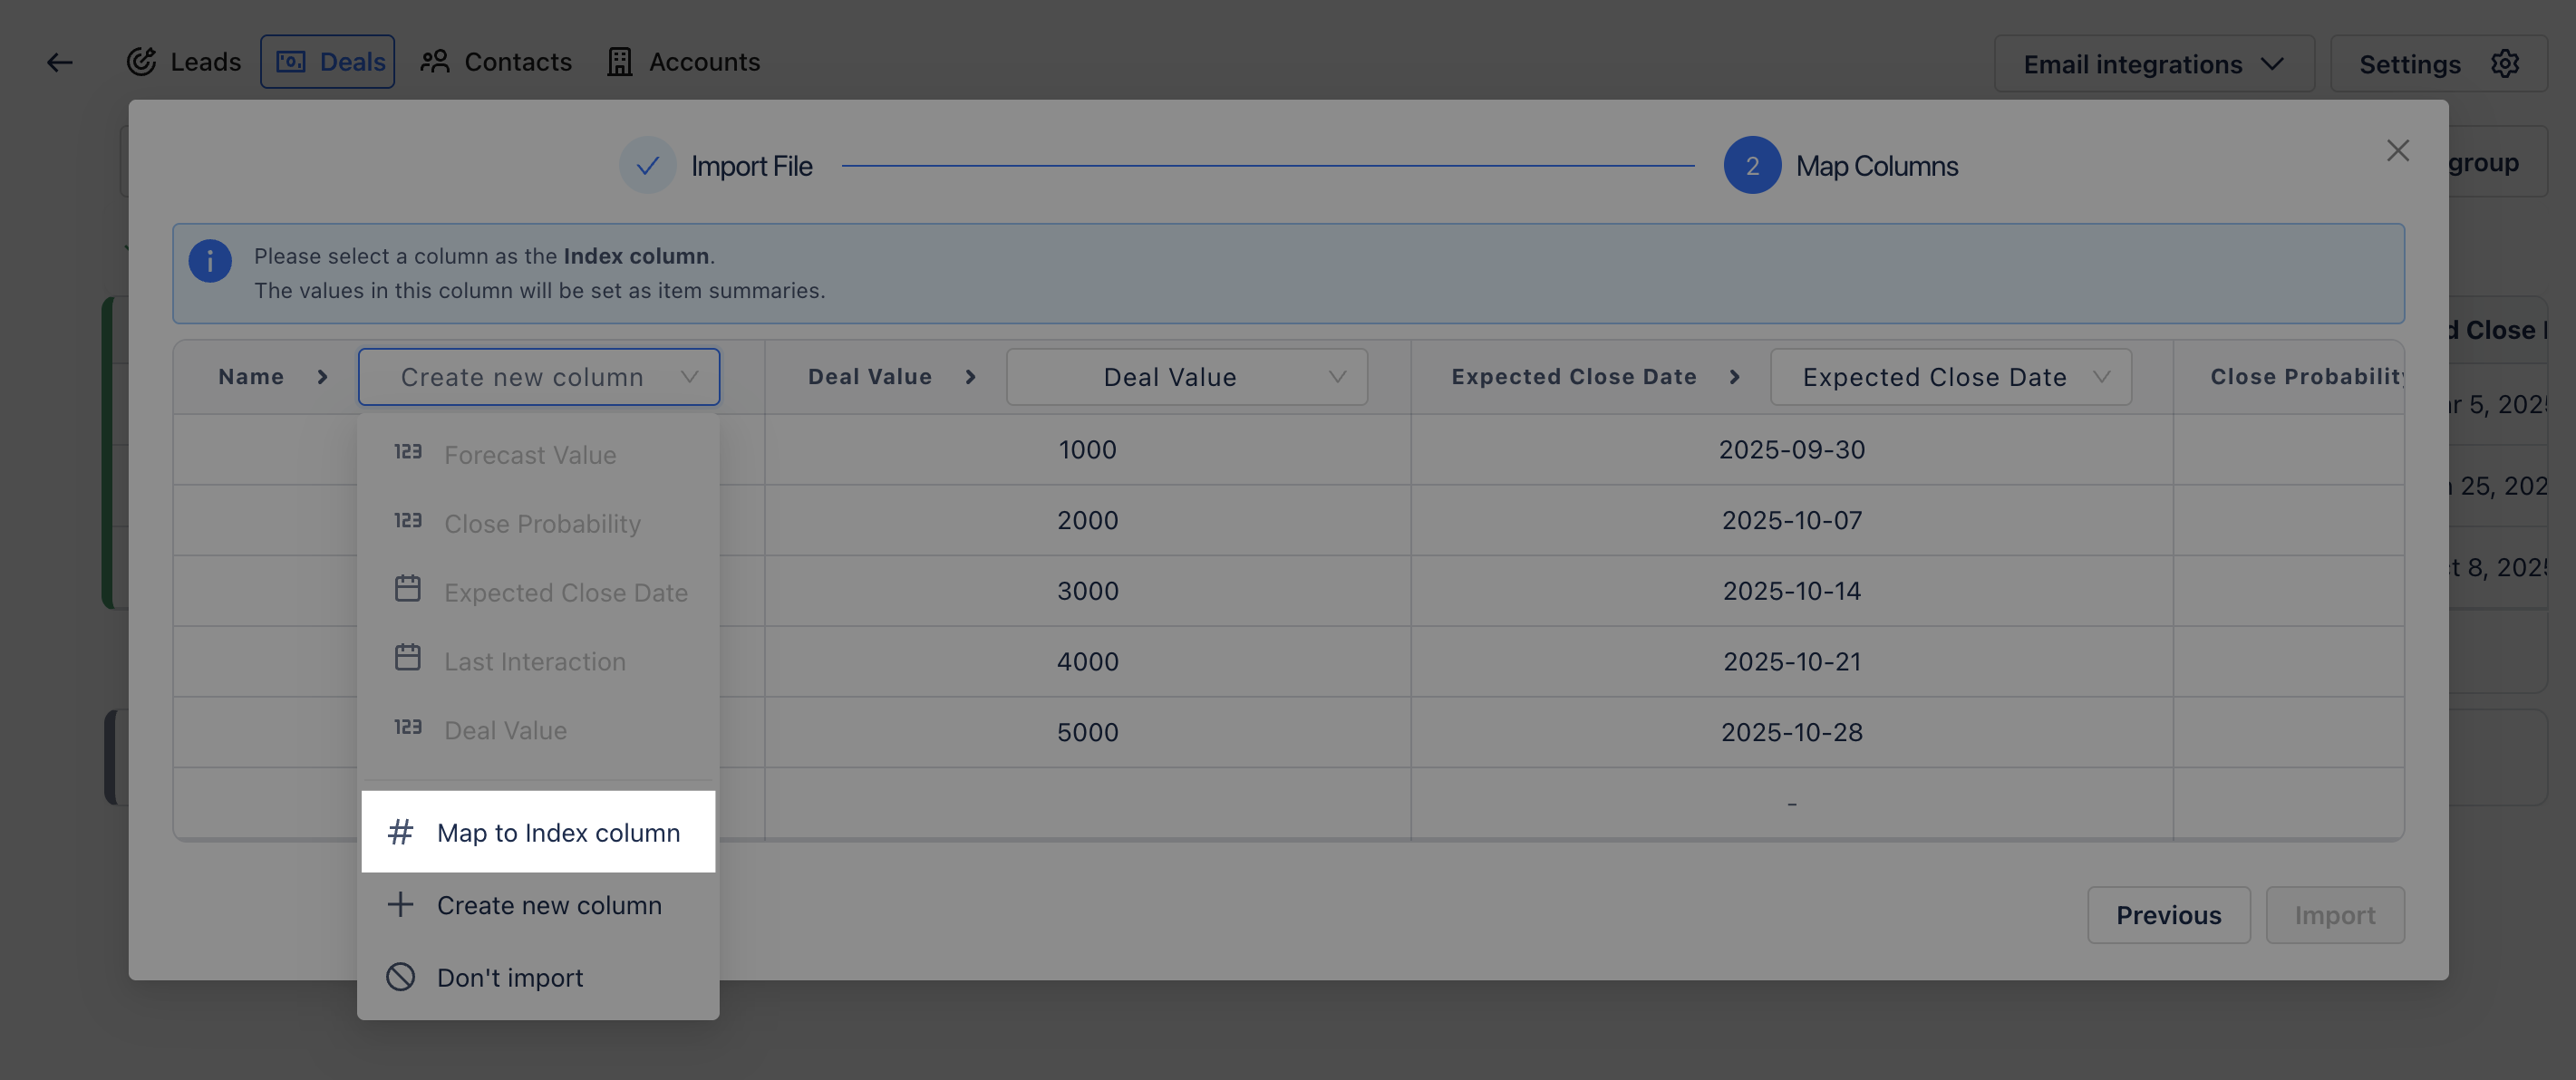
Task: Select the Don't import option
Action: click(510, 977)
